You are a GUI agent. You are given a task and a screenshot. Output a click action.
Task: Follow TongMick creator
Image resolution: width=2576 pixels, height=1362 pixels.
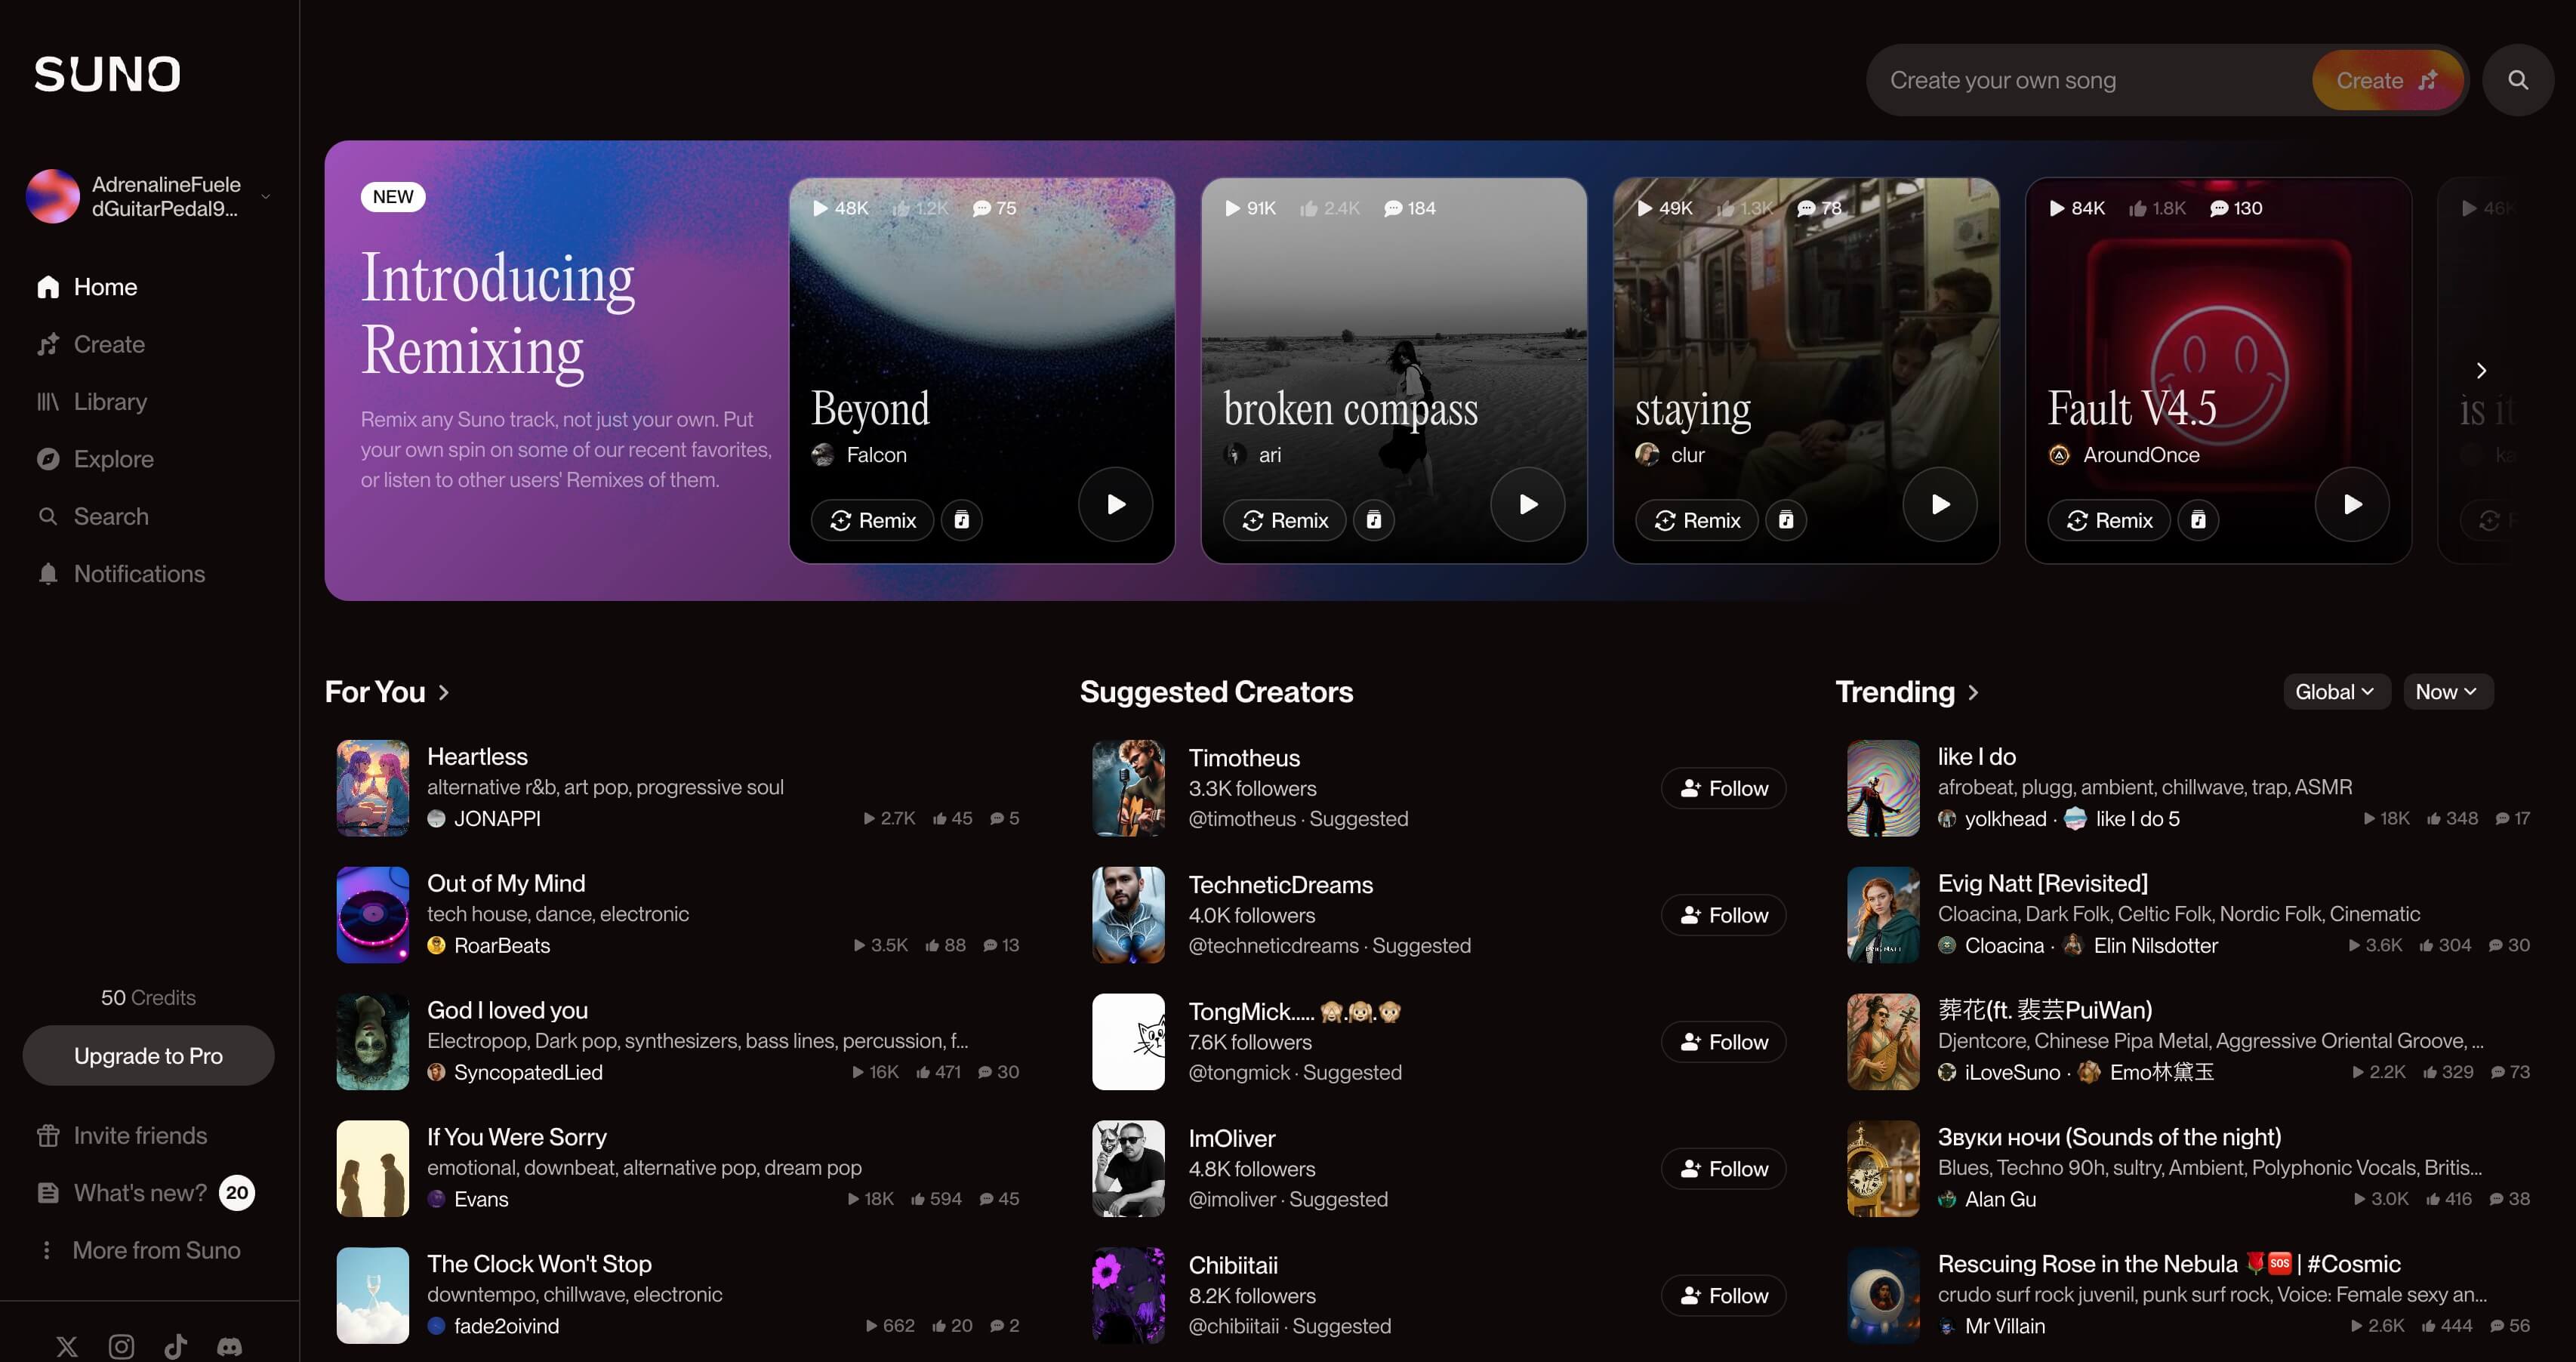[x=1723, y=1042]
